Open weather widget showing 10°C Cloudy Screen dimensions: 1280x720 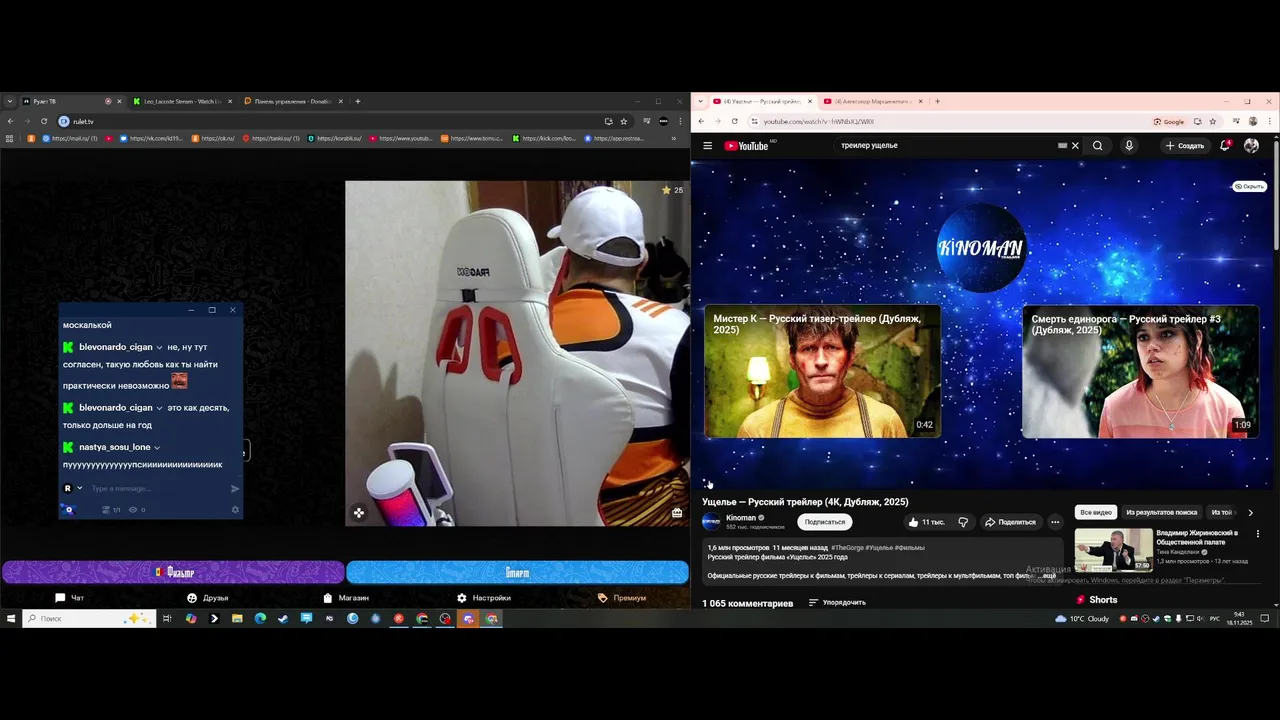click(x=1082, y=619)
